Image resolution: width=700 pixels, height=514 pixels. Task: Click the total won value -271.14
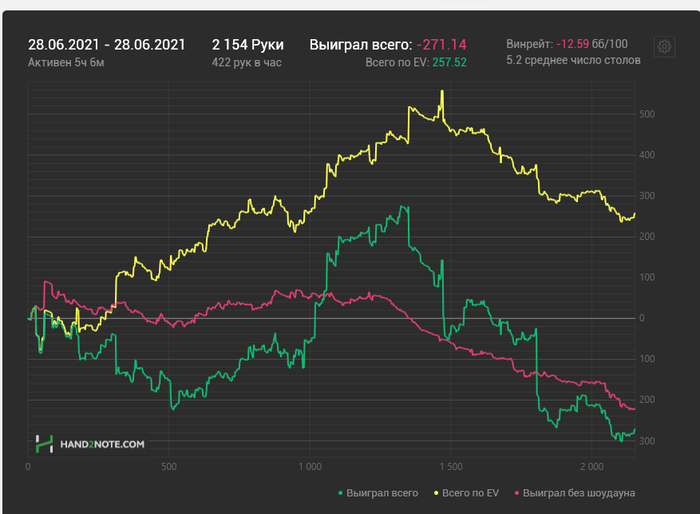pyautogui.click(x=442, y=45)
